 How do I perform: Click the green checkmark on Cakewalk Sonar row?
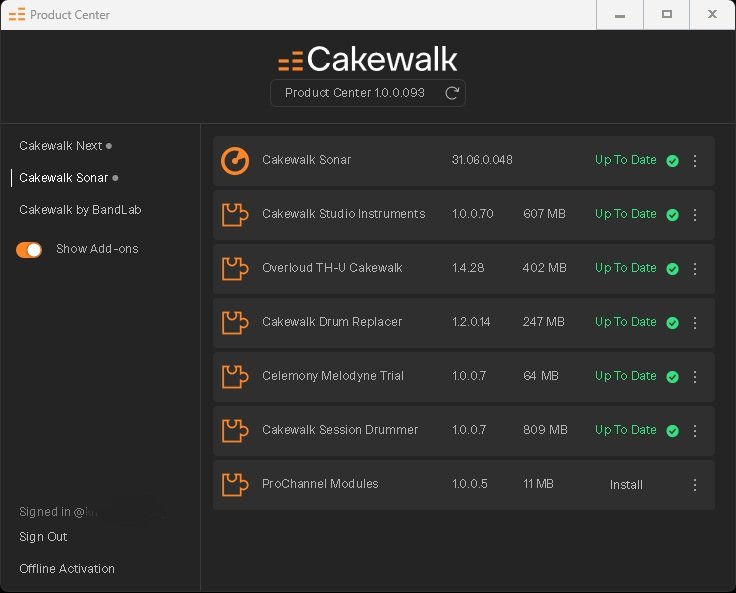673,161
